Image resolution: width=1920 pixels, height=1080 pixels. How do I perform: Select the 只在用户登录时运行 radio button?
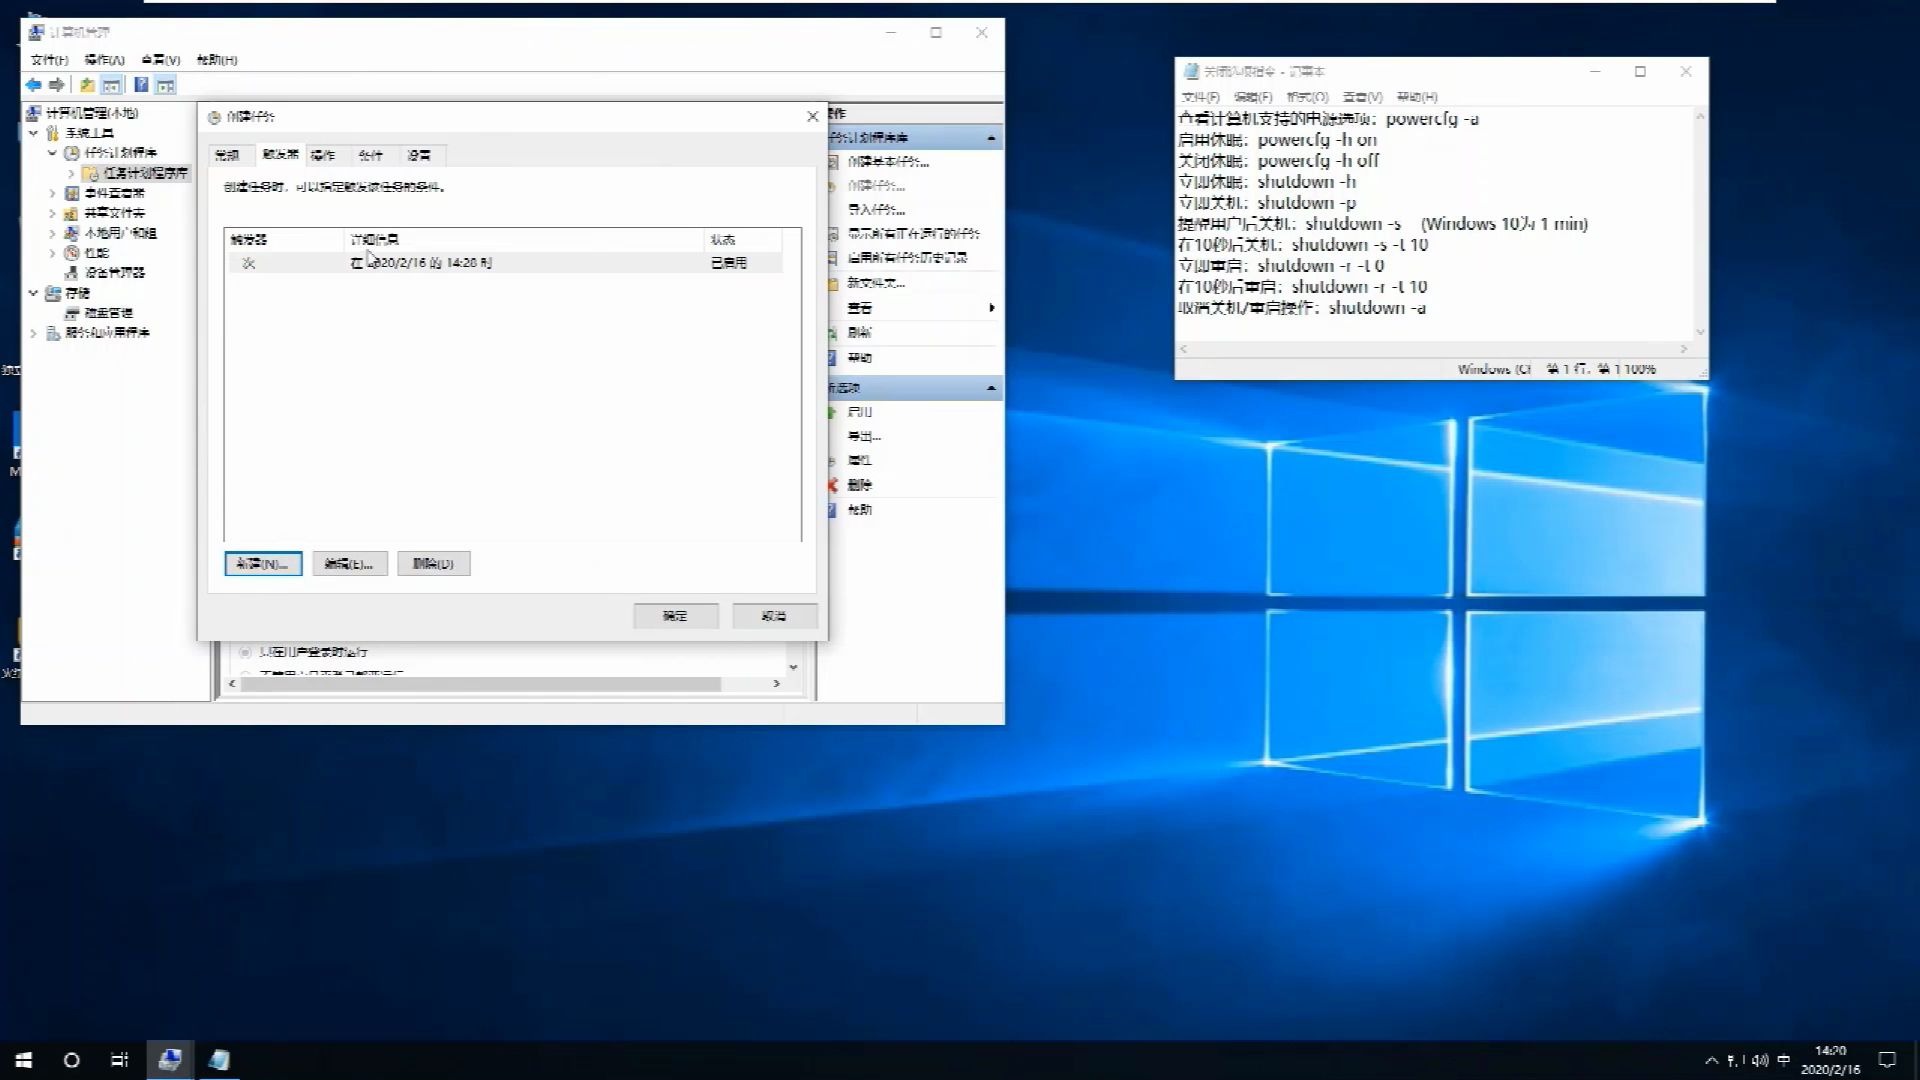tap(245, 652)
